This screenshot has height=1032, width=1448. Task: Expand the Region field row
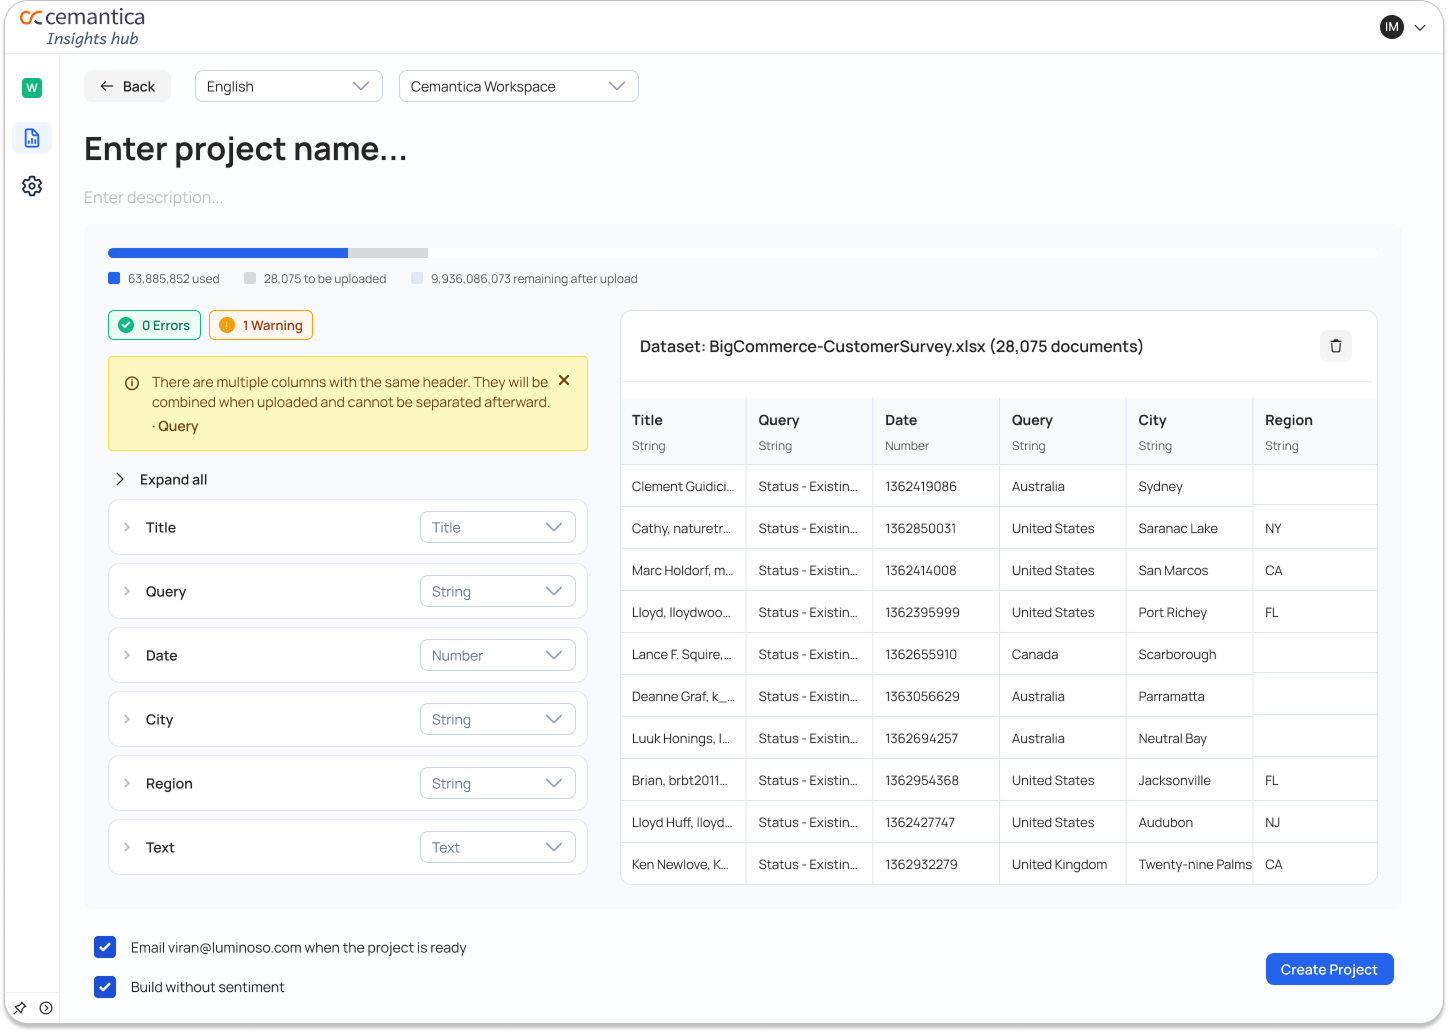pyautogui.click(x=127, y=783)
